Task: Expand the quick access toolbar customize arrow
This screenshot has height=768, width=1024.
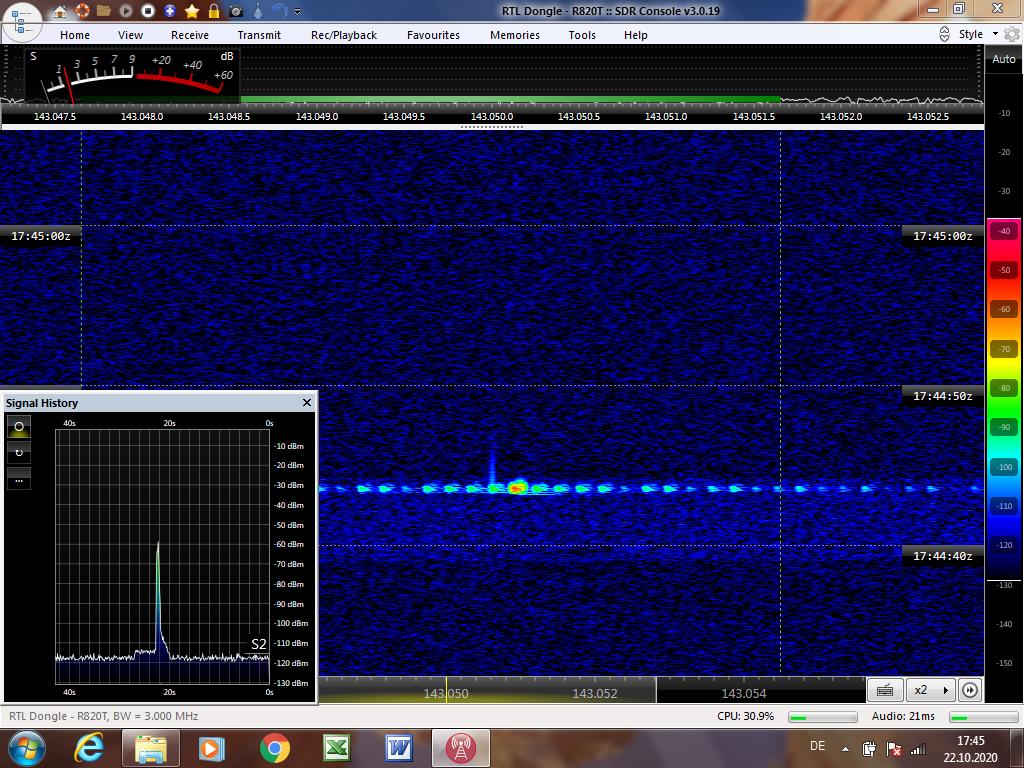Action: [298, 12]
